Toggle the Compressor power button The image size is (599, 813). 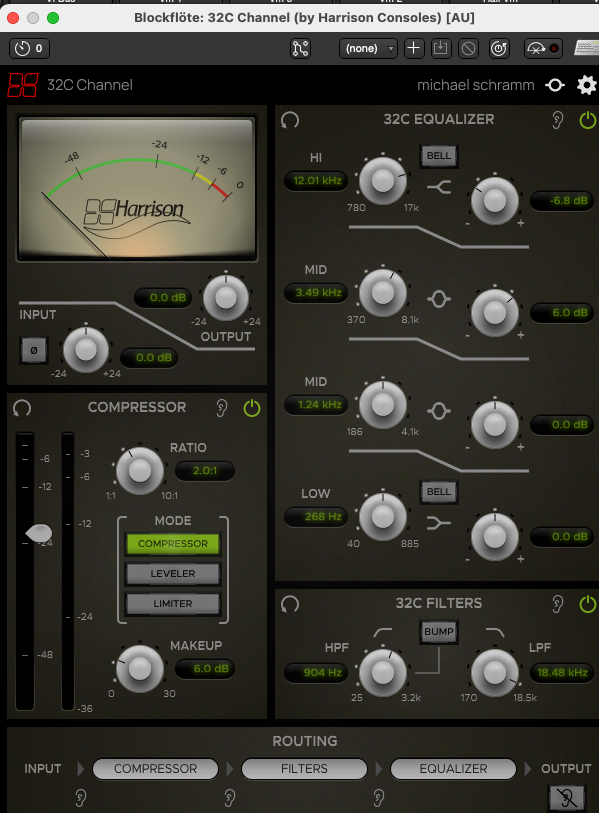pyautogui.click(x=252, y=408)
